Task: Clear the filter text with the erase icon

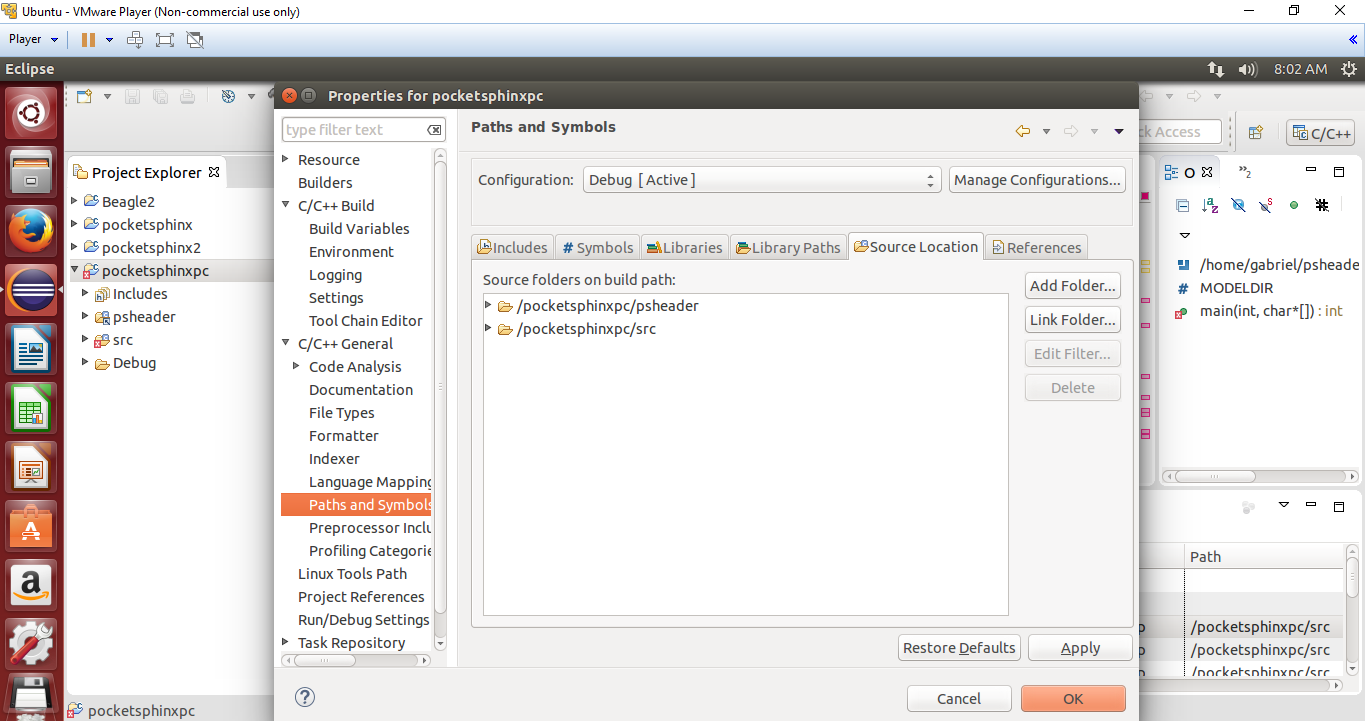Action: pos(434,130)
